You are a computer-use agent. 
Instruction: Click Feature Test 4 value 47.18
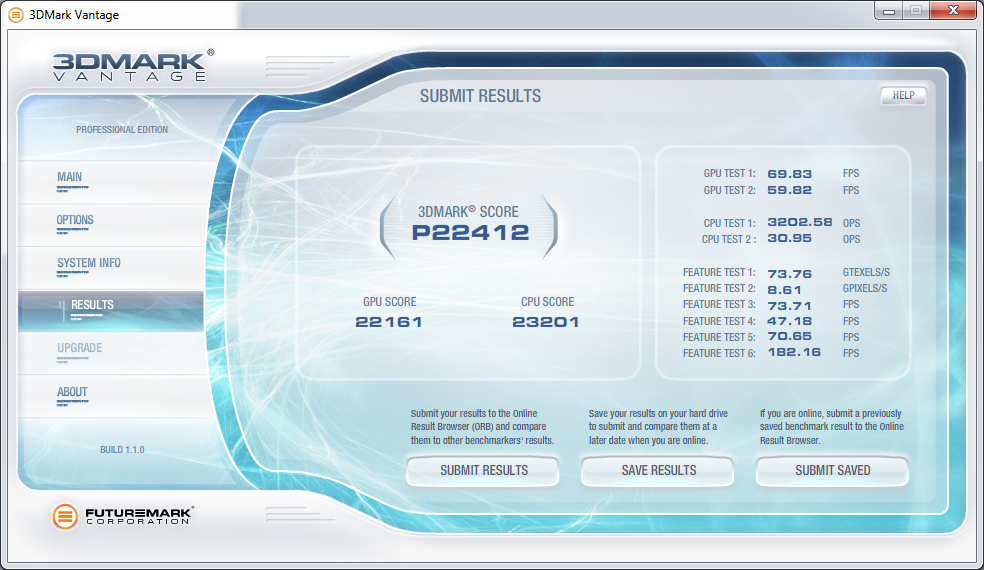[789, 321]
